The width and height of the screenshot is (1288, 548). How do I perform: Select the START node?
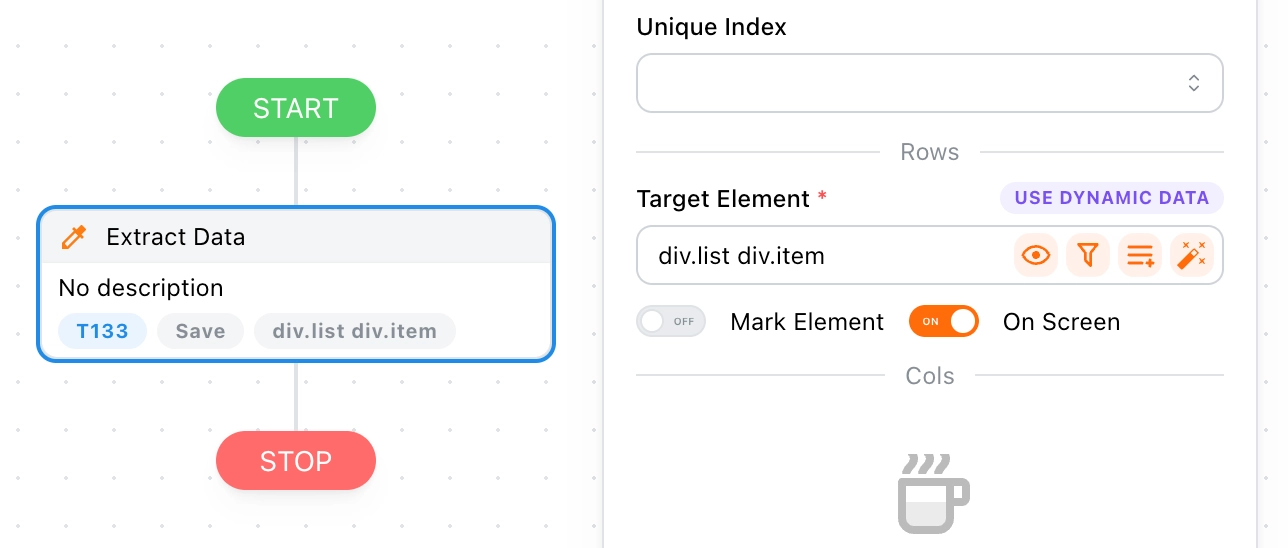pos(296,108)
